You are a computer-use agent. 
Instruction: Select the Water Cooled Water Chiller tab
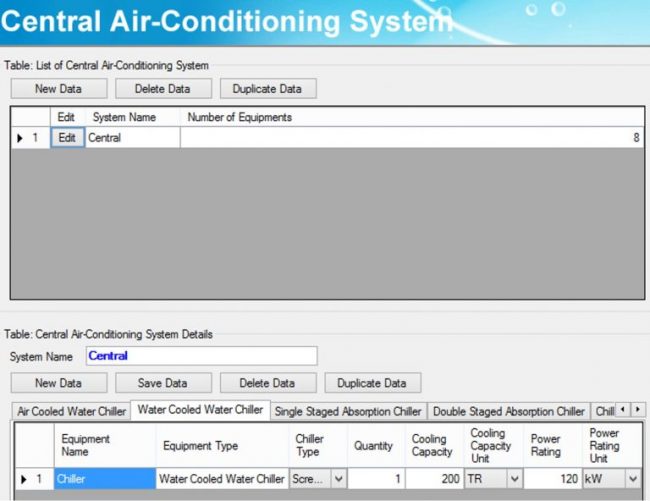pos(200,410)
